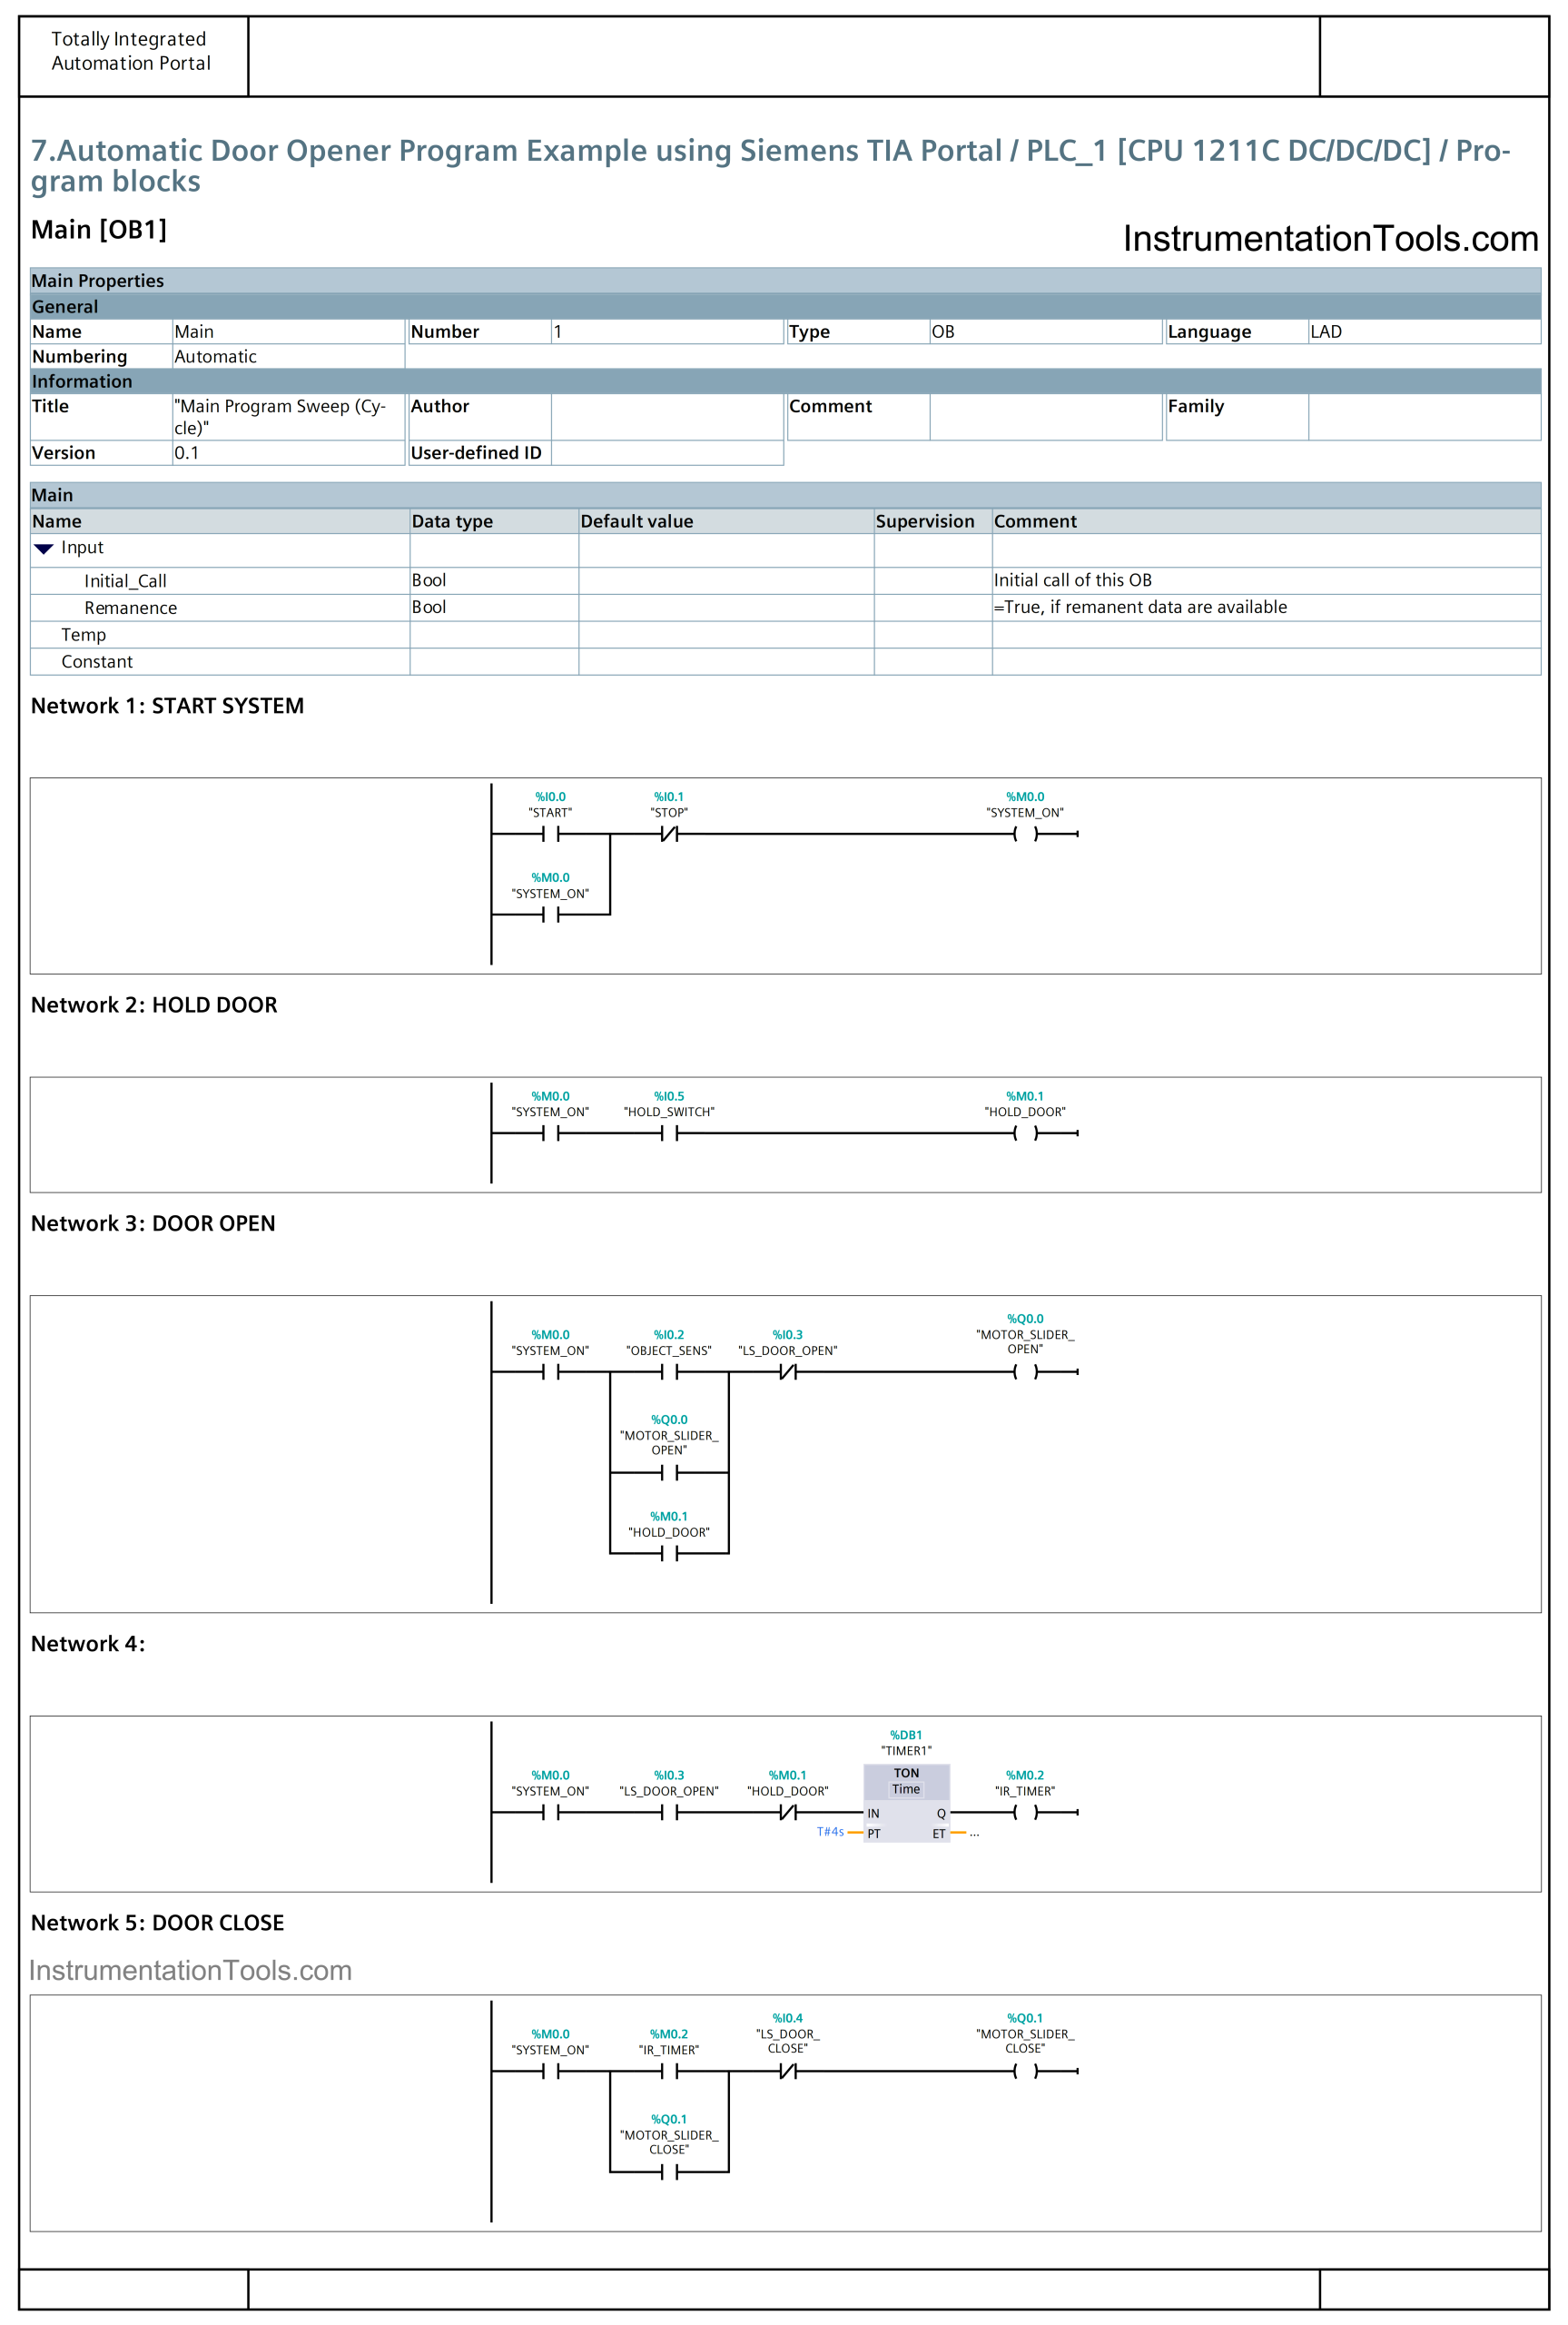Screen dimensions: 1568x2325
Task: Select the HOLD_DOOR normally-closed contact in Network 4
Action: pos(788,1812)
